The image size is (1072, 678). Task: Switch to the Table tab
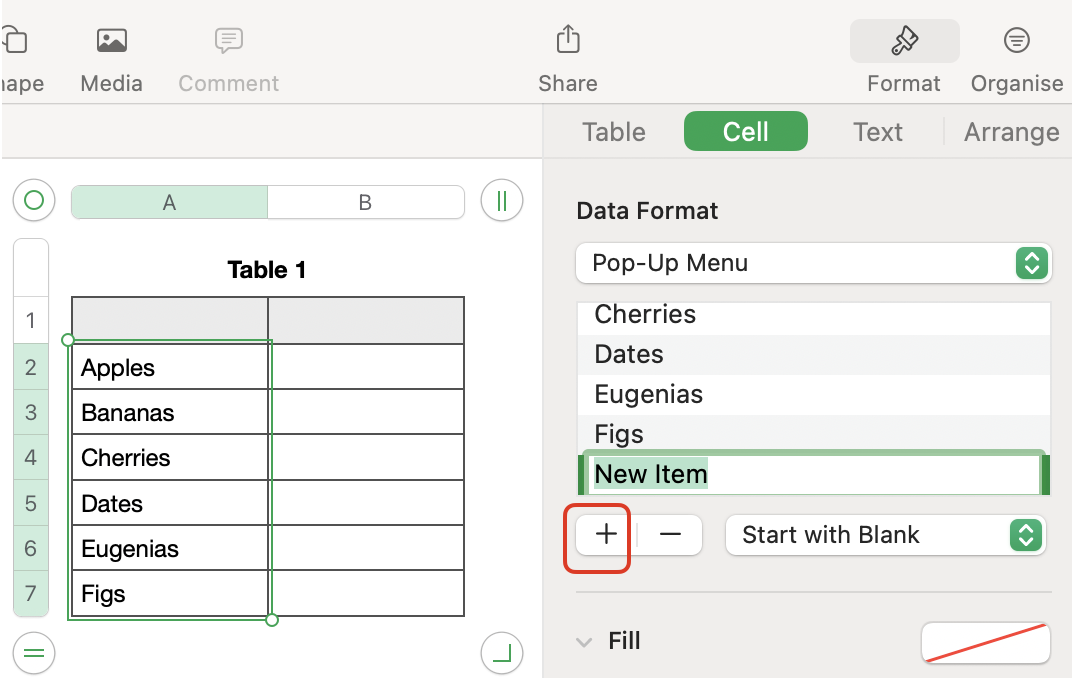pyautogui.click(x=614, y=132)
